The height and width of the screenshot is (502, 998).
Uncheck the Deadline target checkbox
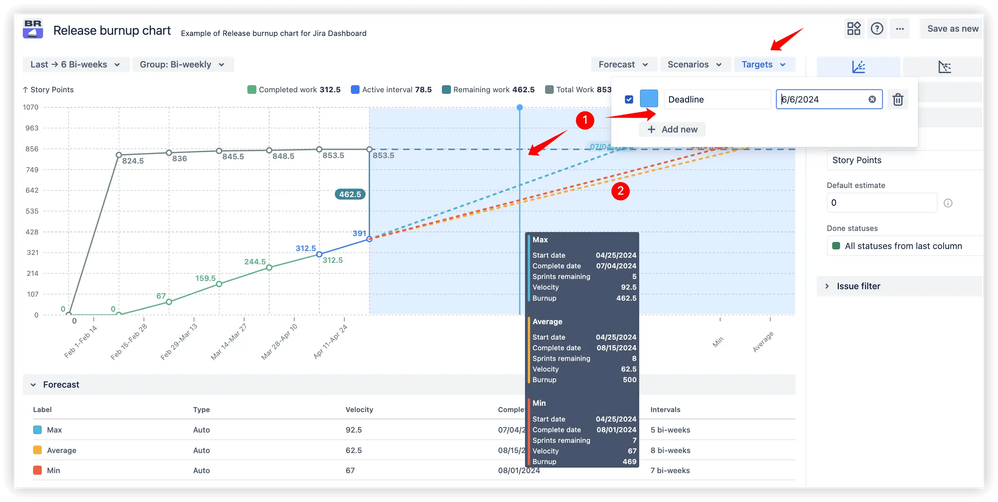628,99
